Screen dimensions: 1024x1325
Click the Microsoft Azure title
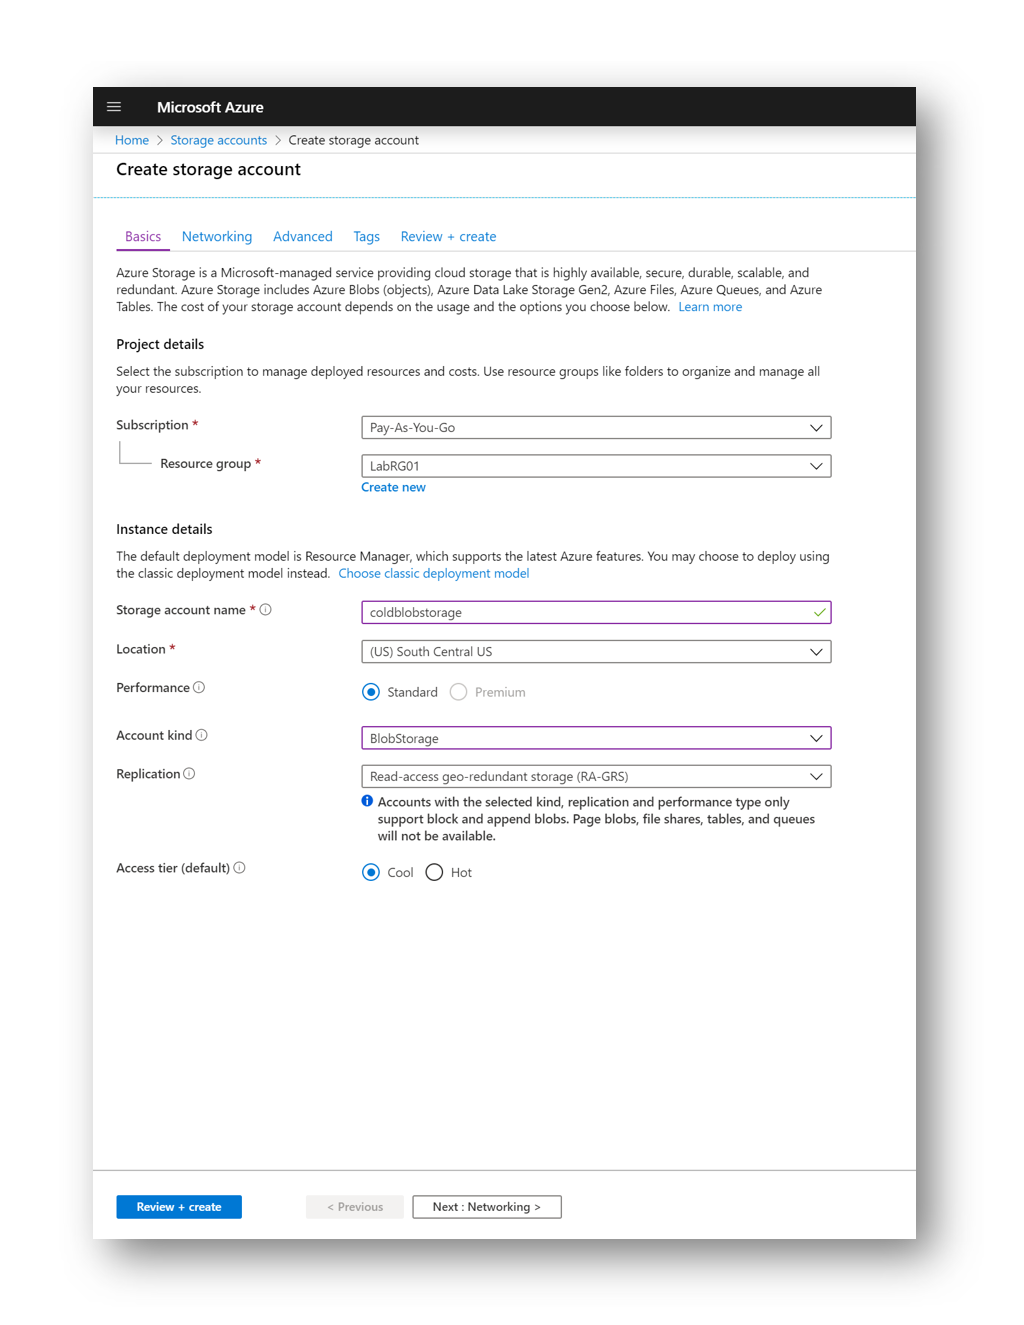click(x=210, y=107)
